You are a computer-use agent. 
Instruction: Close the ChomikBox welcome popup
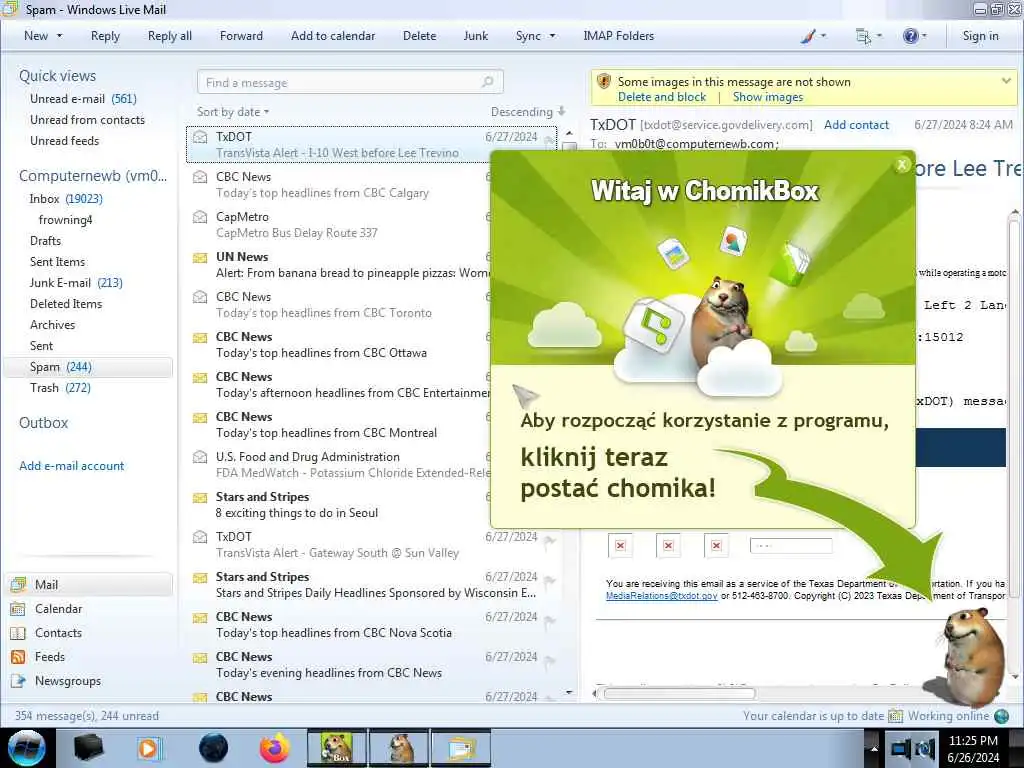(902, 165)
